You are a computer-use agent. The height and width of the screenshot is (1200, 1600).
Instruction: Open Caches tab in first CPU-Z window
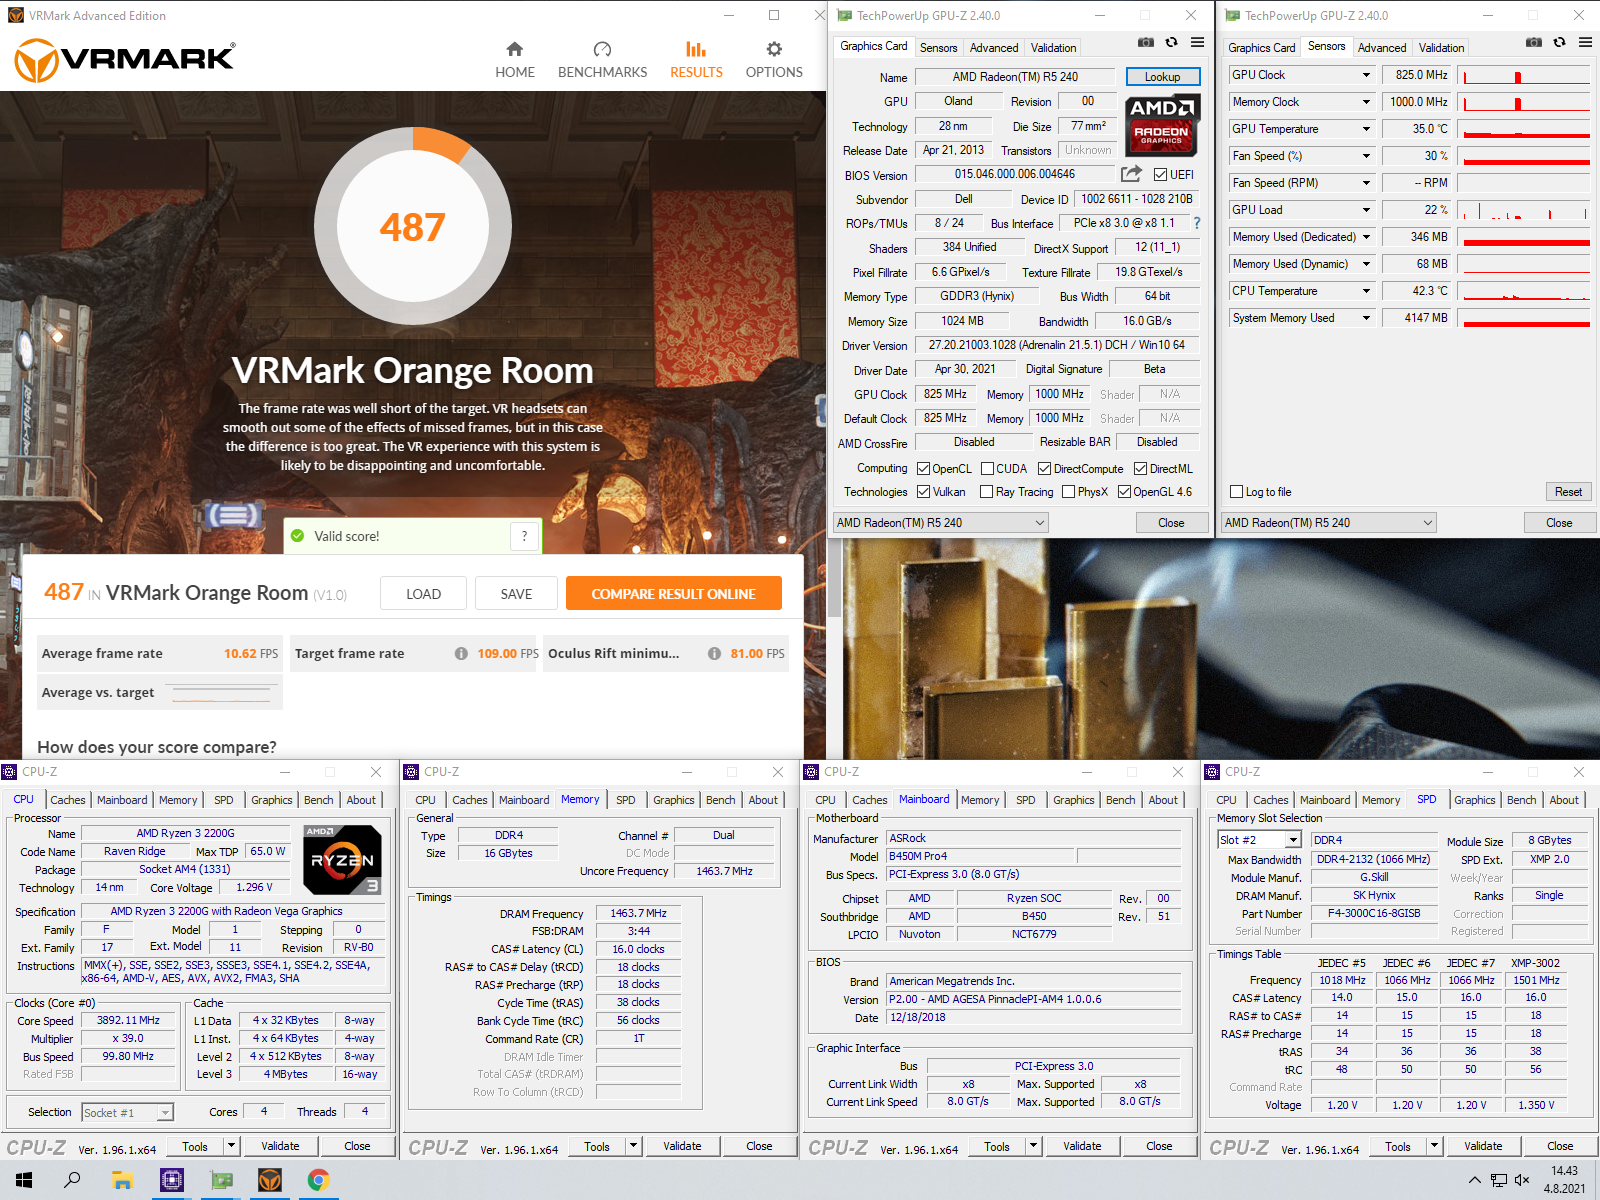pos(68,800)
